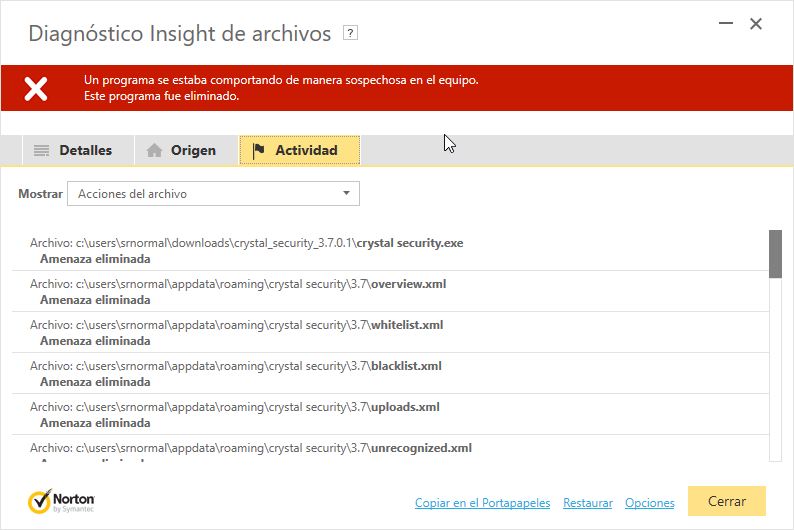
Task: Open the Opciones link
Action: (650, 503)
